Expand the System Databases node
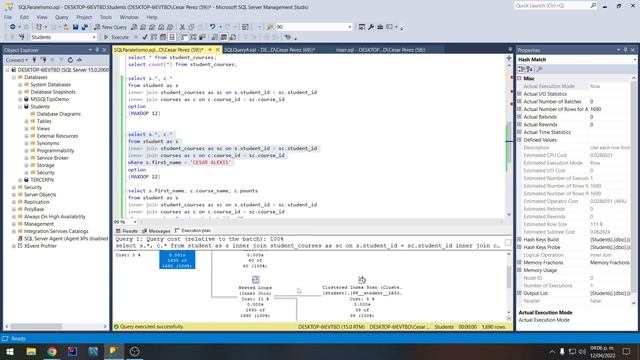Image resolution: width=640 pixels, height=360 pixels. (x=20, y=84)
